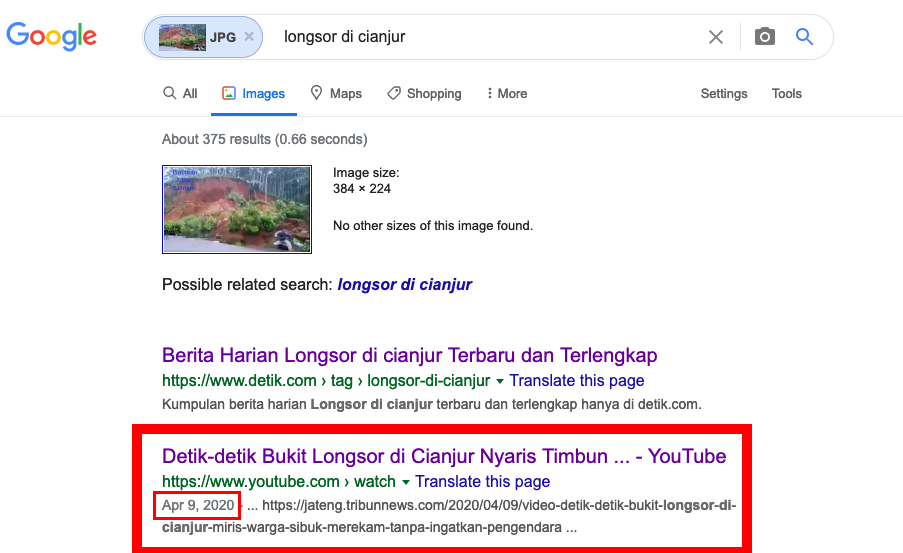Click the detik.com tag URL text

326,381
